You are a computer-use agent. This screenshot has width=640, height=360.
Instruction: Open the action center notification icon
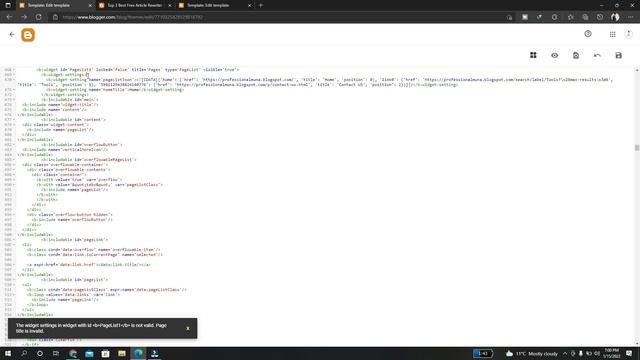click(x=629, y=353)
